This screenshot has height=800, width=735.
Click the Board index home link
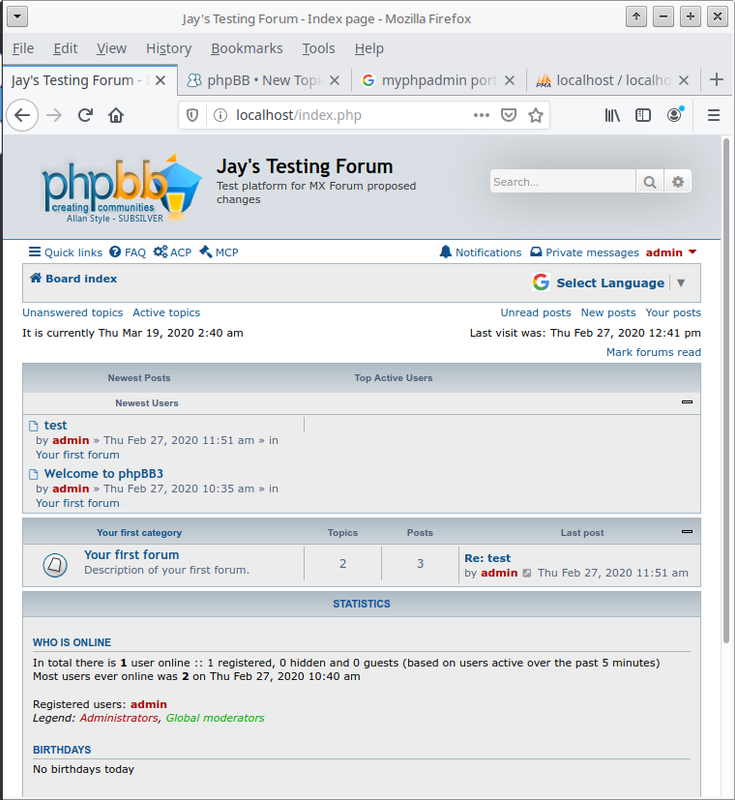73,279
